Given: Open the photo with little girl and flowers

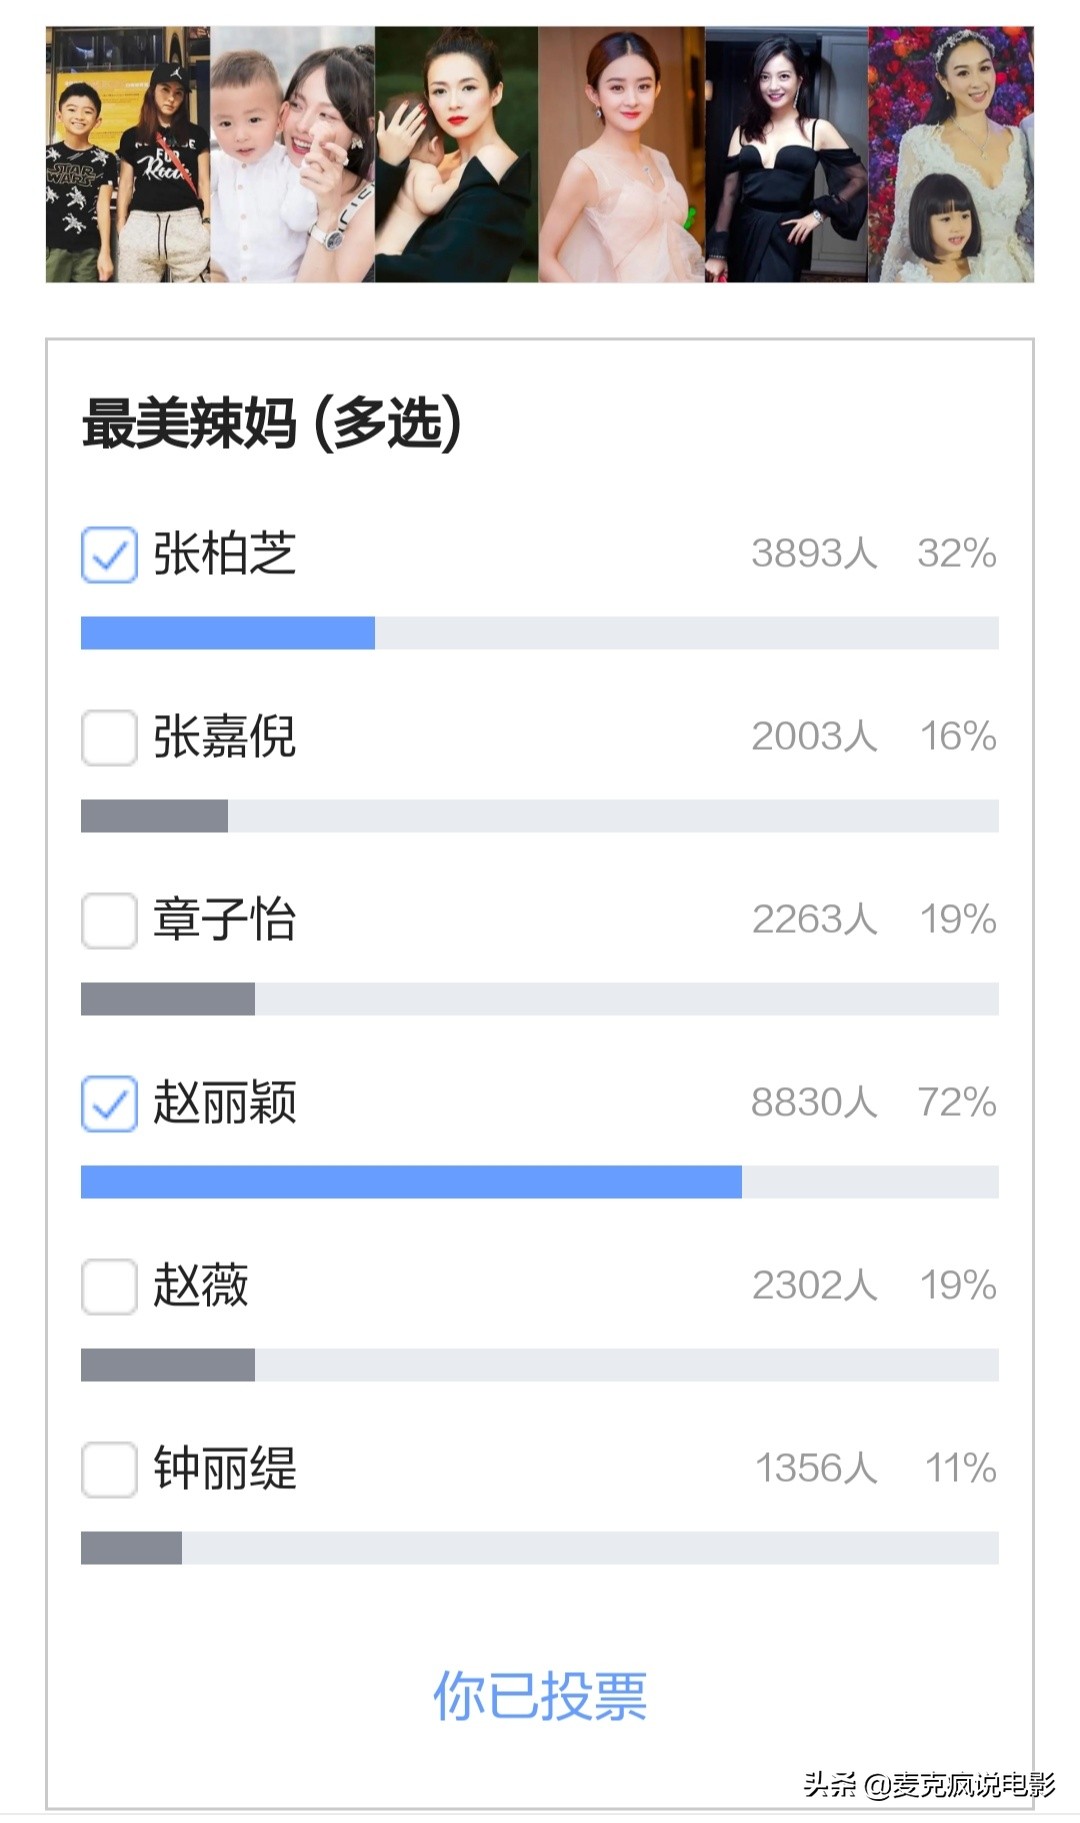Looking at the screenshot, I should click(951, 155).
